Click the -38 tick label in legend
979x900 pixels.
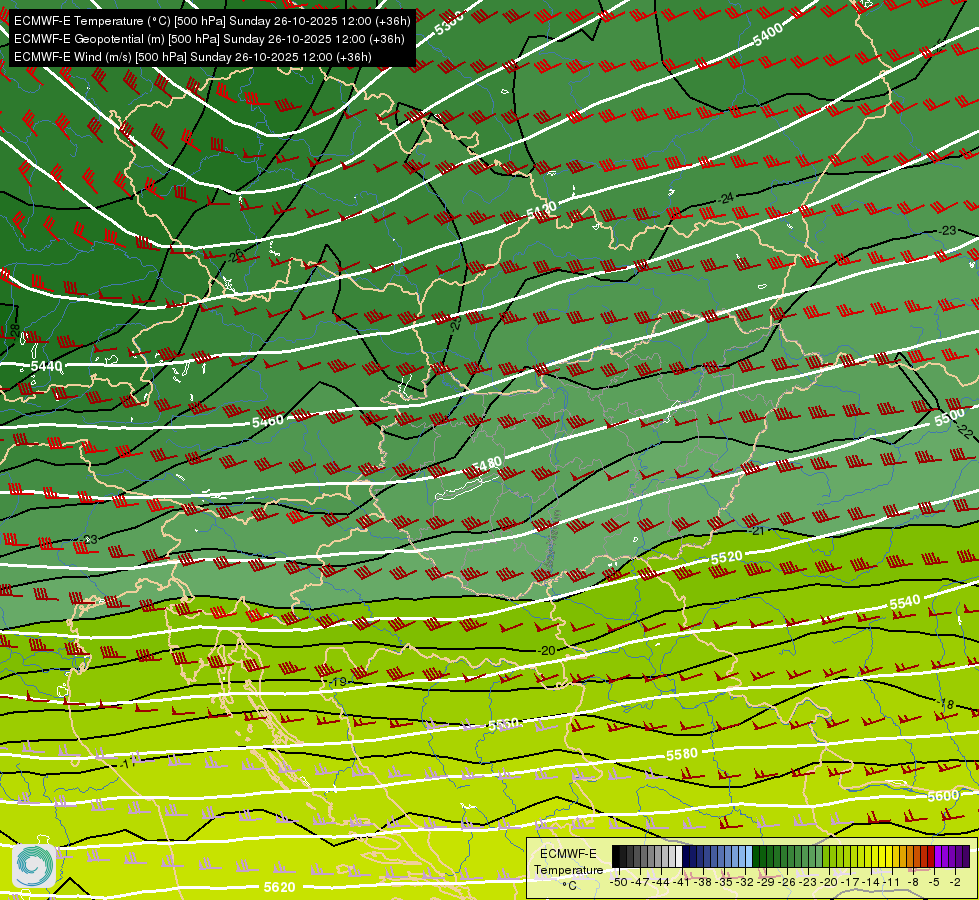(703, 882)
